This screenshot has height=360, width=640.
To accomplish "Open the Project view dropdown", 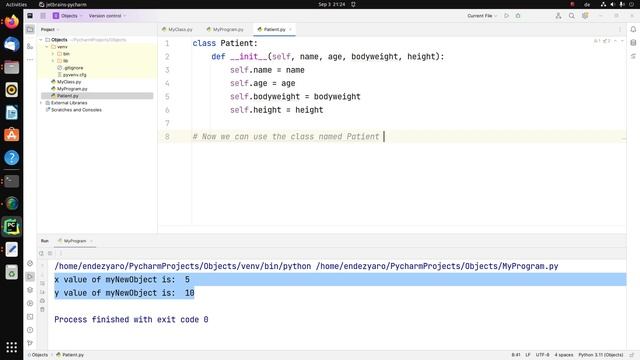I will point(50,29).
